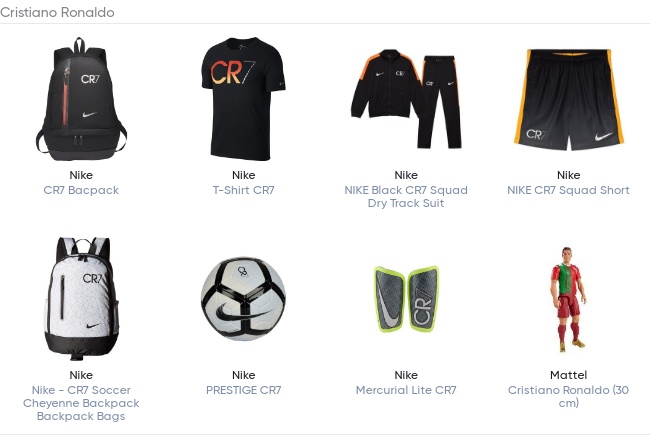Open the T-Shirt CR7 title link

[x=244, y=190]
